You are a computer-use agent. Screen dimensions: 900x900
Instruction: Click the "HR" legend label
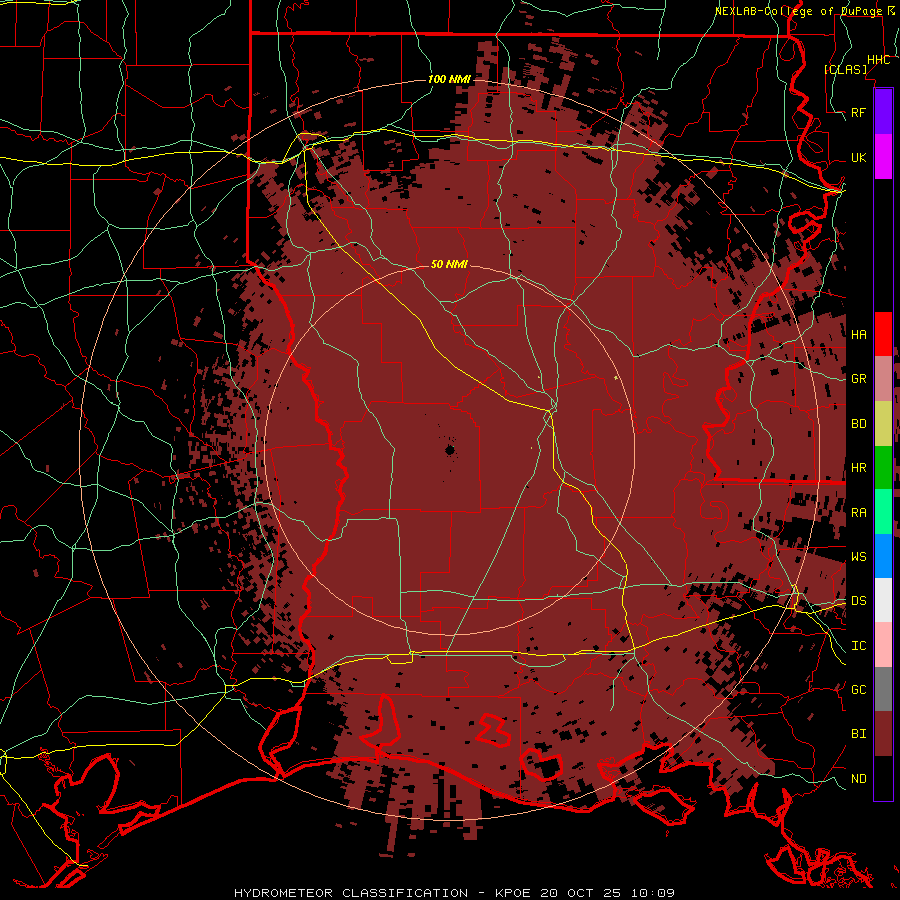point(859,468)
